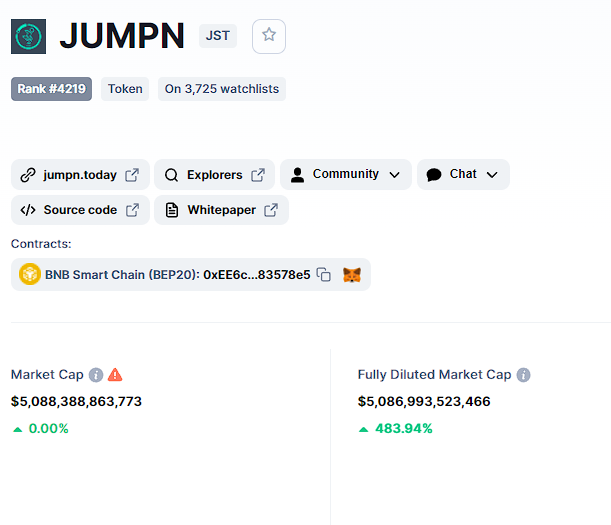Click the Explorers magnifier icon
Viewport: 611px width, 525px height.
[171, 175]
